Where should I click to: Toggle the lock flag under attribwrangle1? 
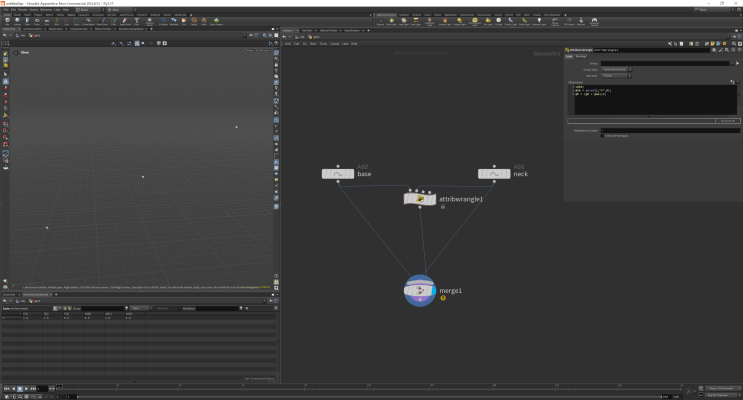(443, 207)
